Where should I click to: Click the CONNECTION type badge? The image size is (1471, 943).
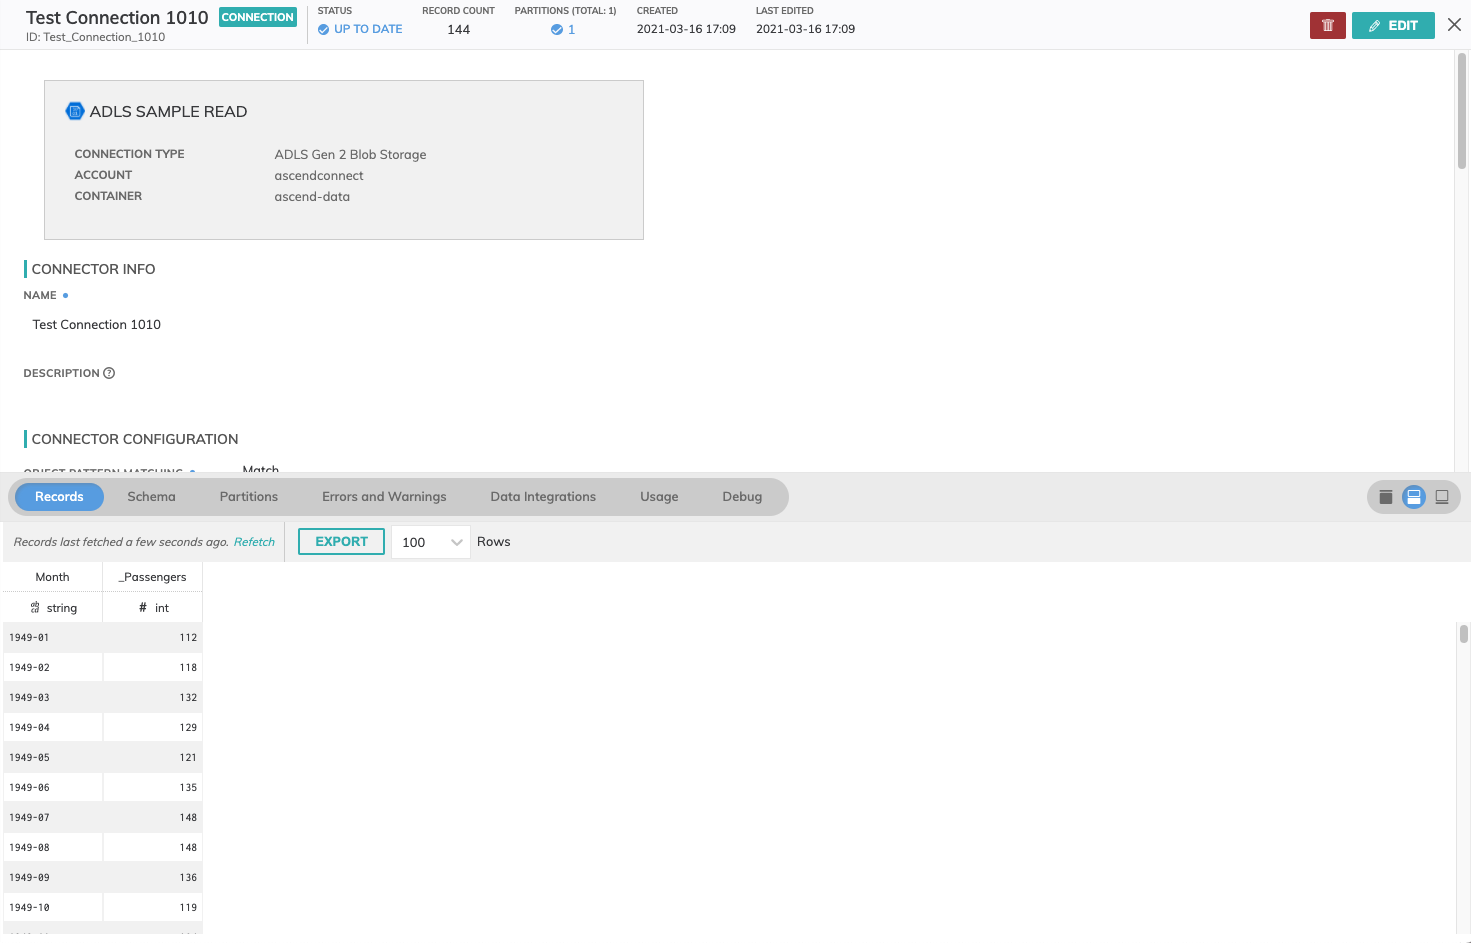click(x=257, y=17)
